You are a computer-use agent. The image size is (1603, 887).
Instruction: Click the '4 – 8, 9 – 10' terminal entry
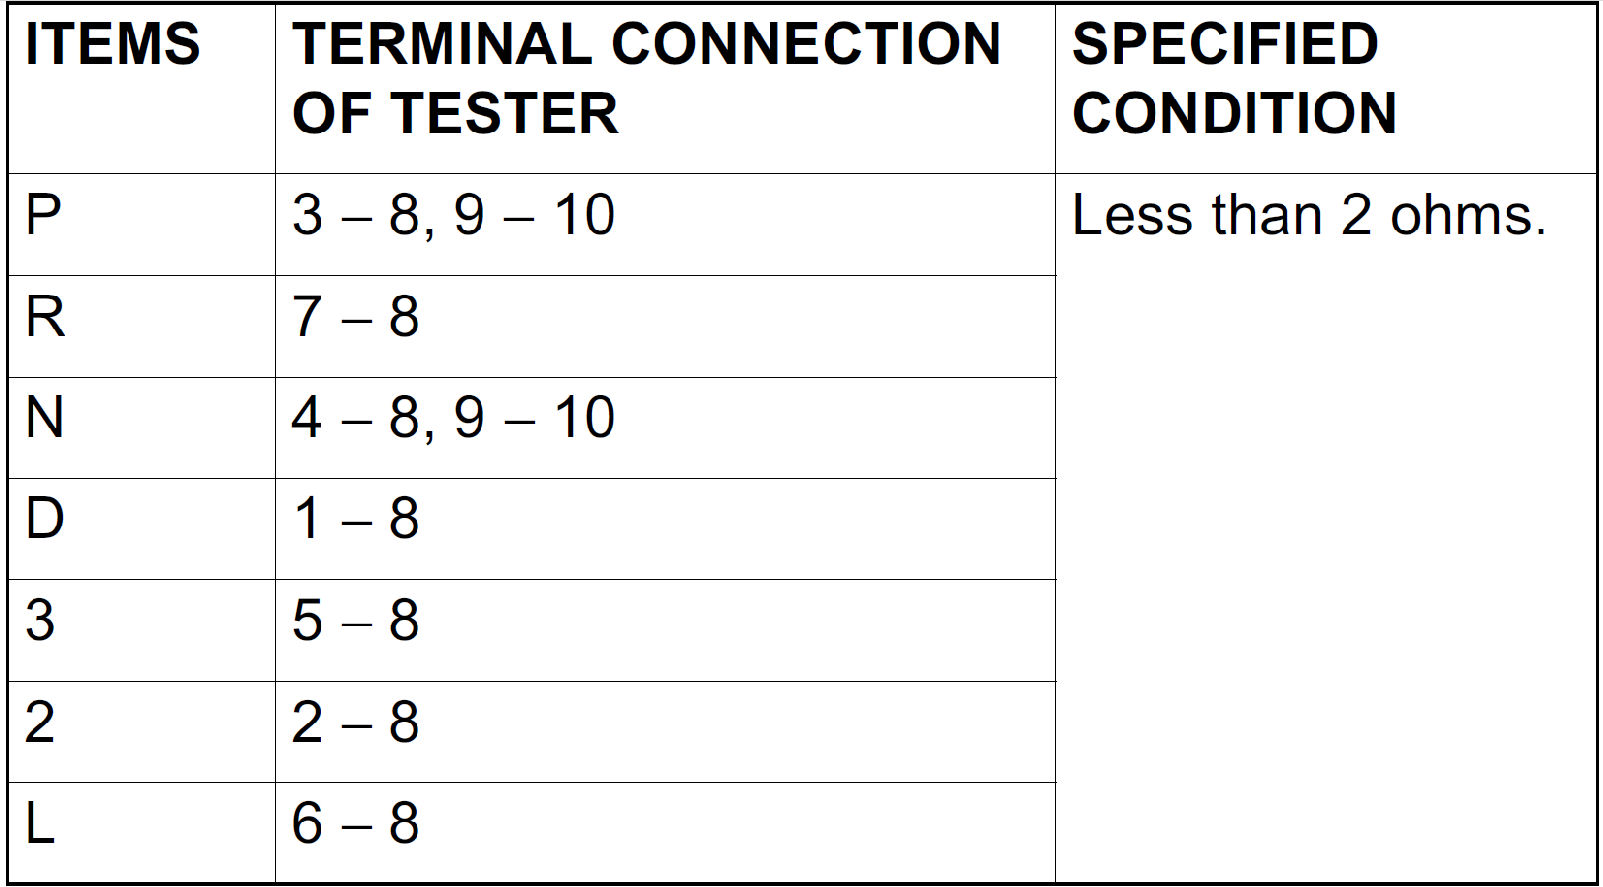pyautogui.click(x=453, y=418)
